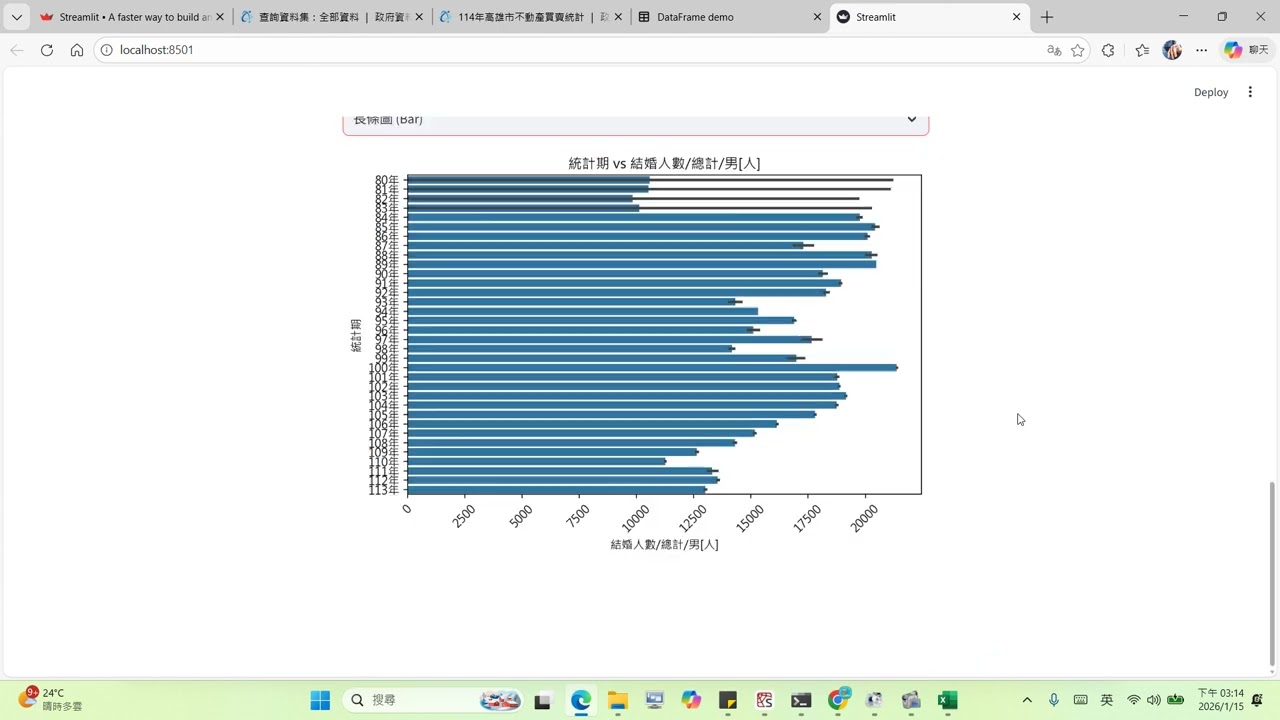Open Microsoft Edge from the taskbar
1280x720 pixels.
click(x=581, y=700)
